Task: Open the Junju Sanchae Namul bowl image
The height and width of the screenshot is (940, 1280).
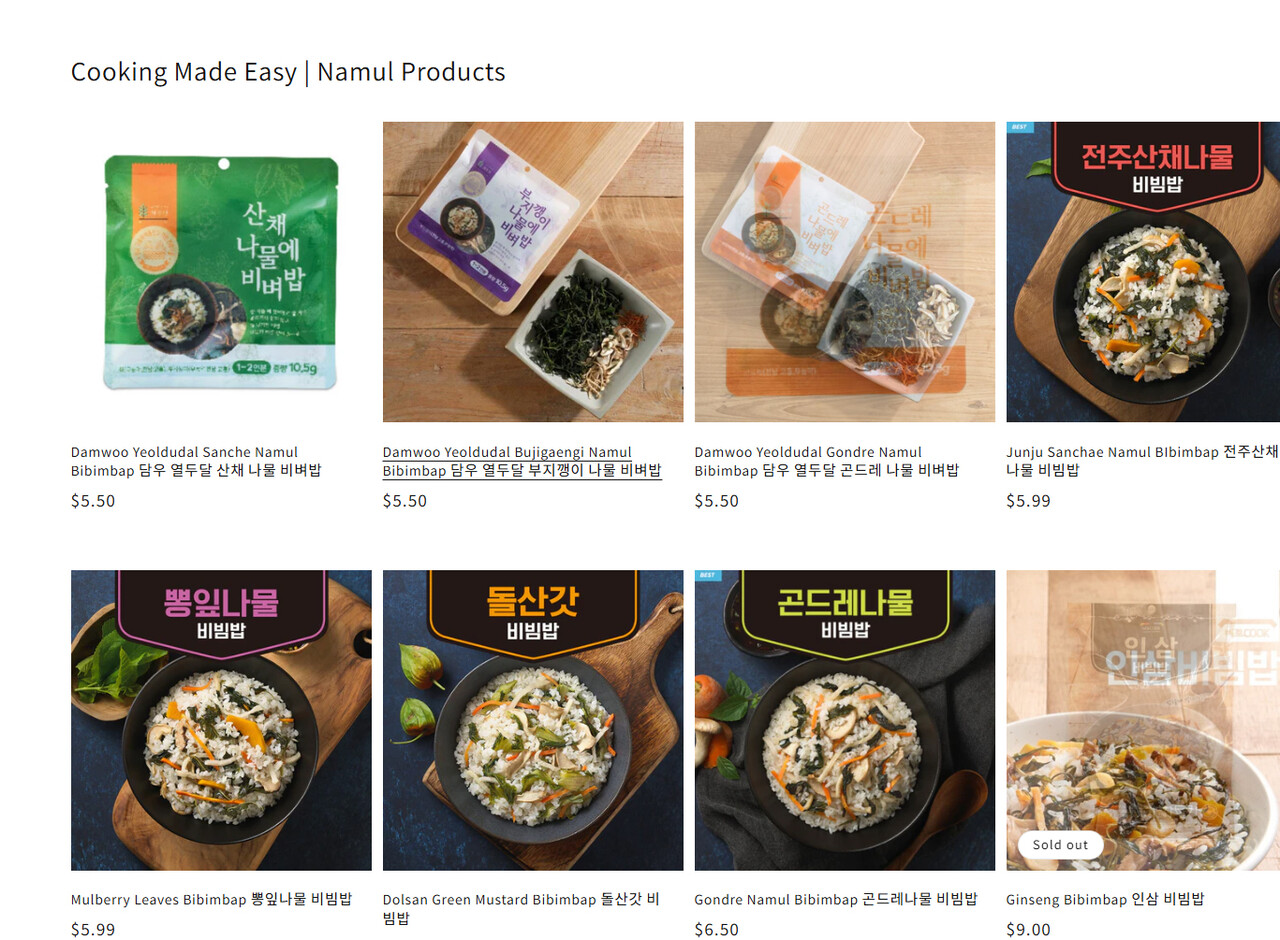Action: point(1143,272)
